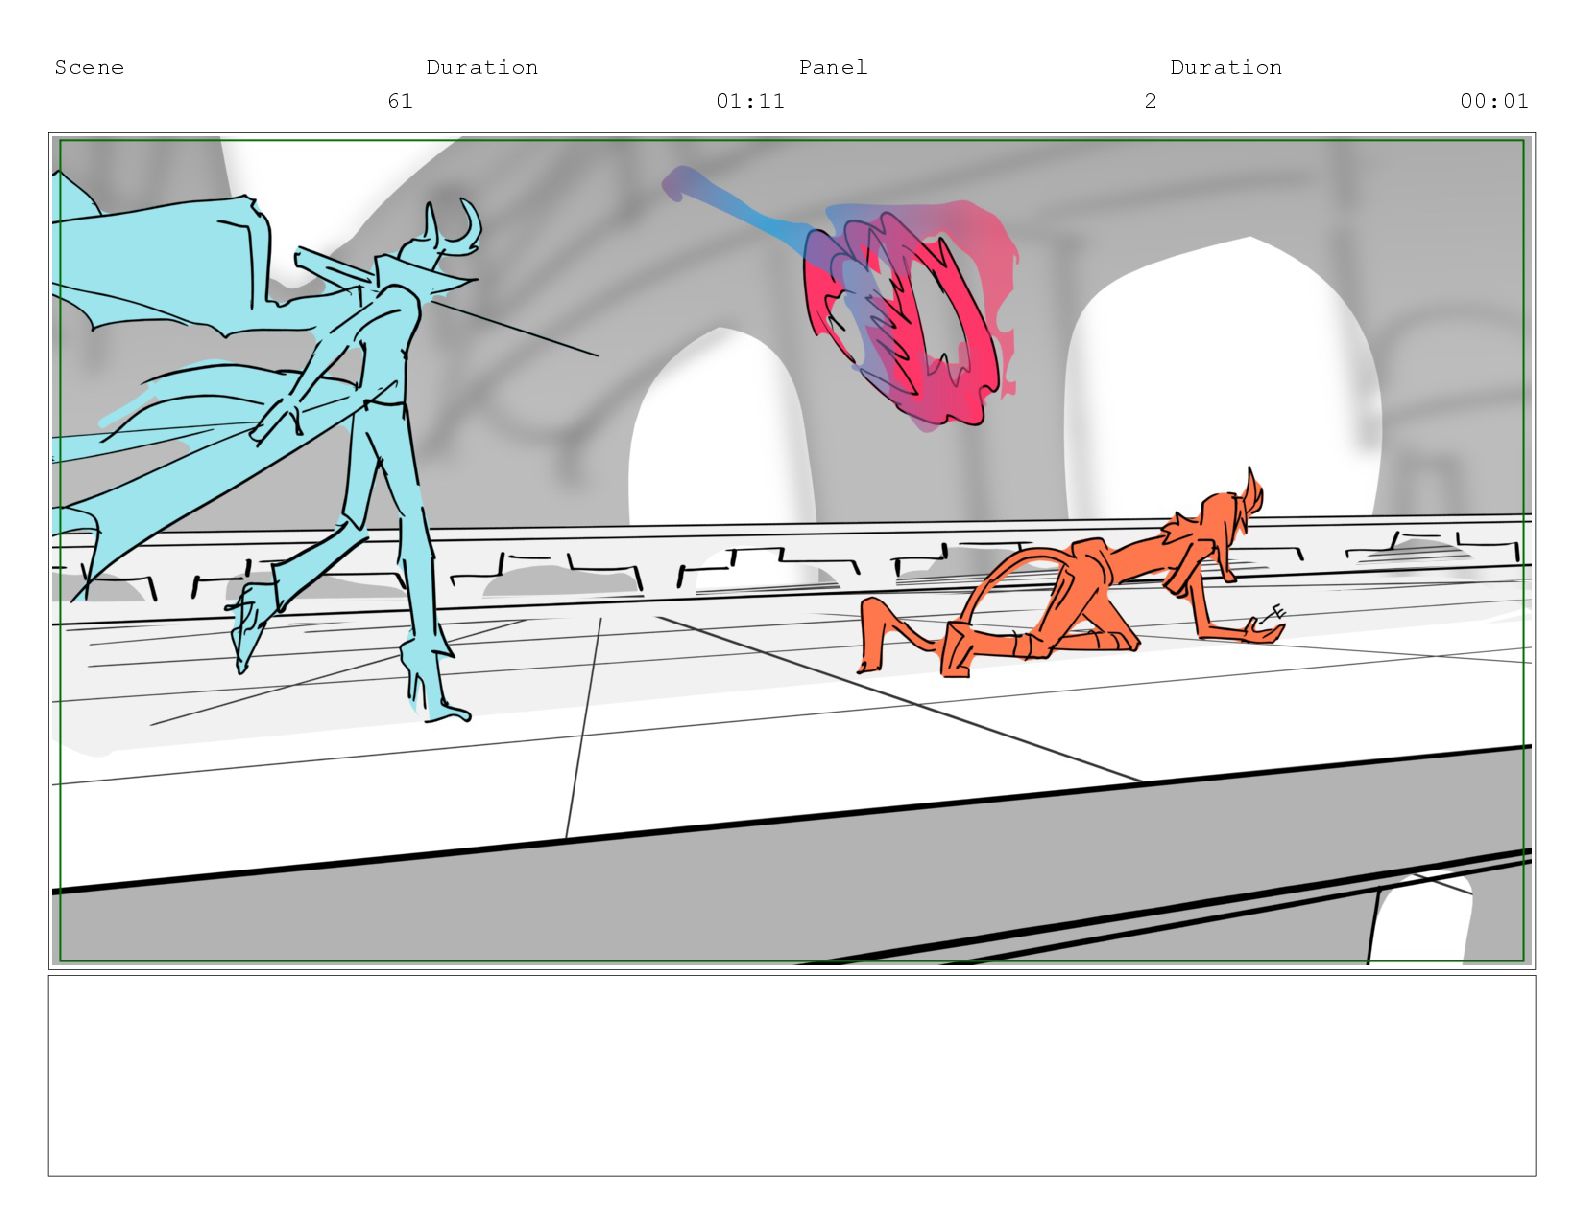Click the panel duration value '00:01'

click(1494, 101)
